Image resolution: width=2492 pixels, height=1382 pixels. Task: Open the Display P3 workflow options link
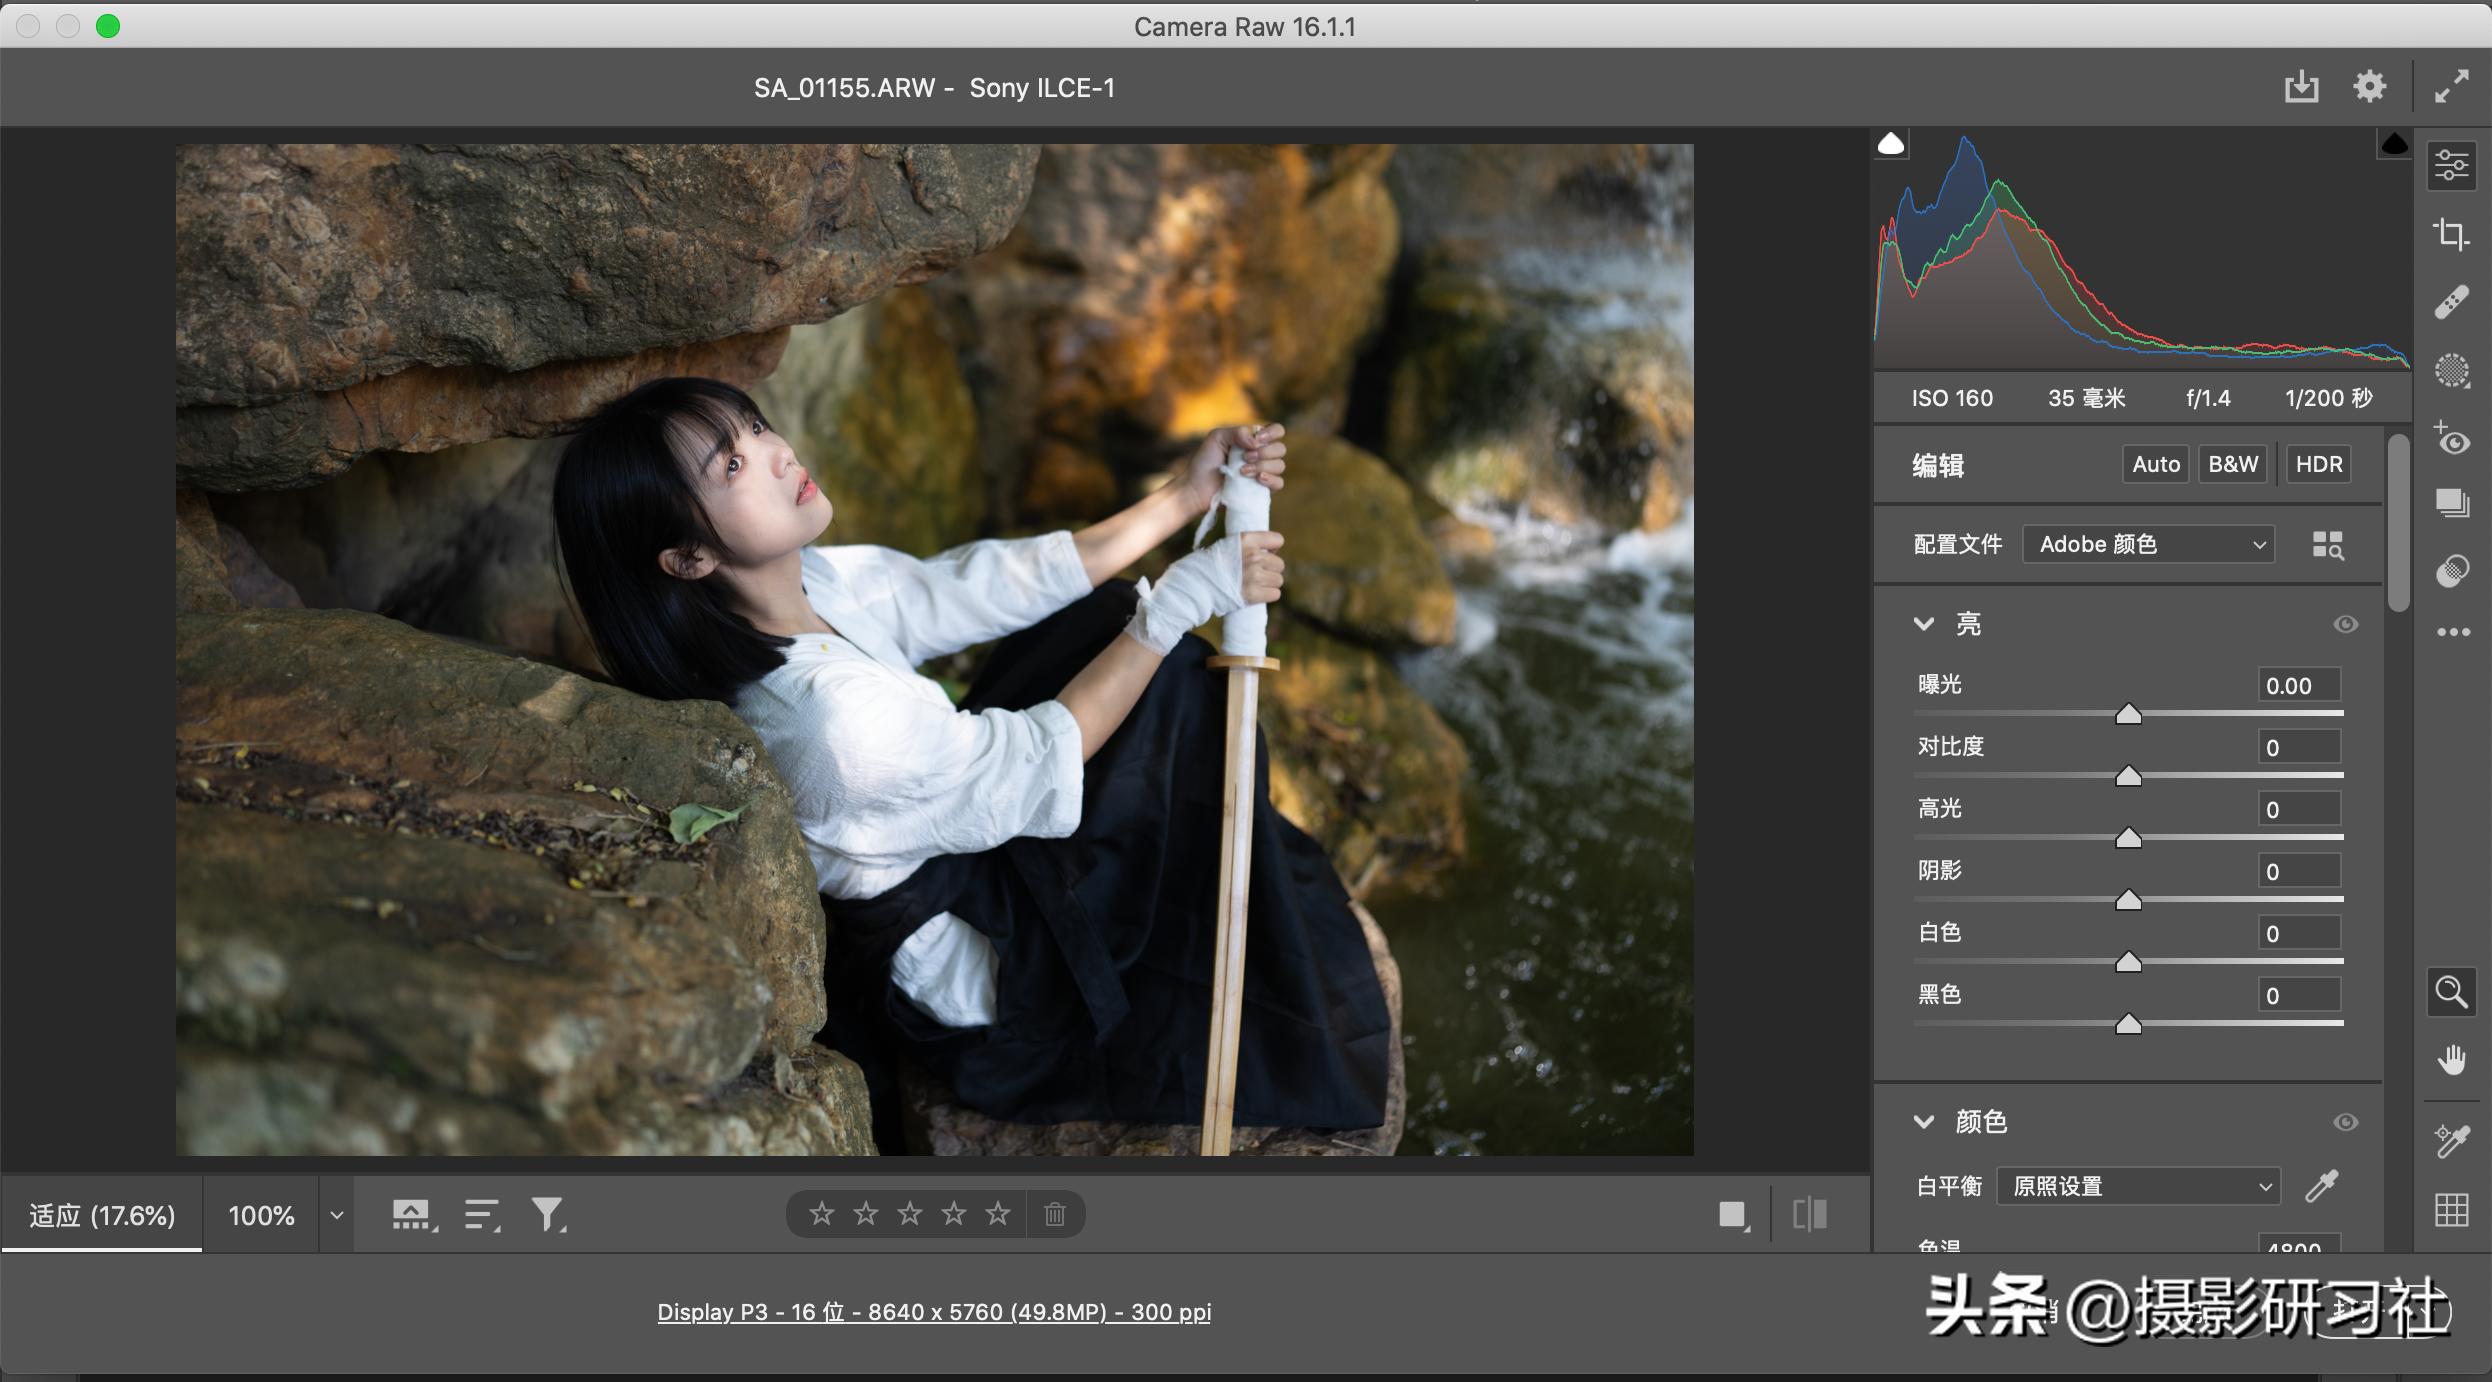click(x=933, y=1312)
